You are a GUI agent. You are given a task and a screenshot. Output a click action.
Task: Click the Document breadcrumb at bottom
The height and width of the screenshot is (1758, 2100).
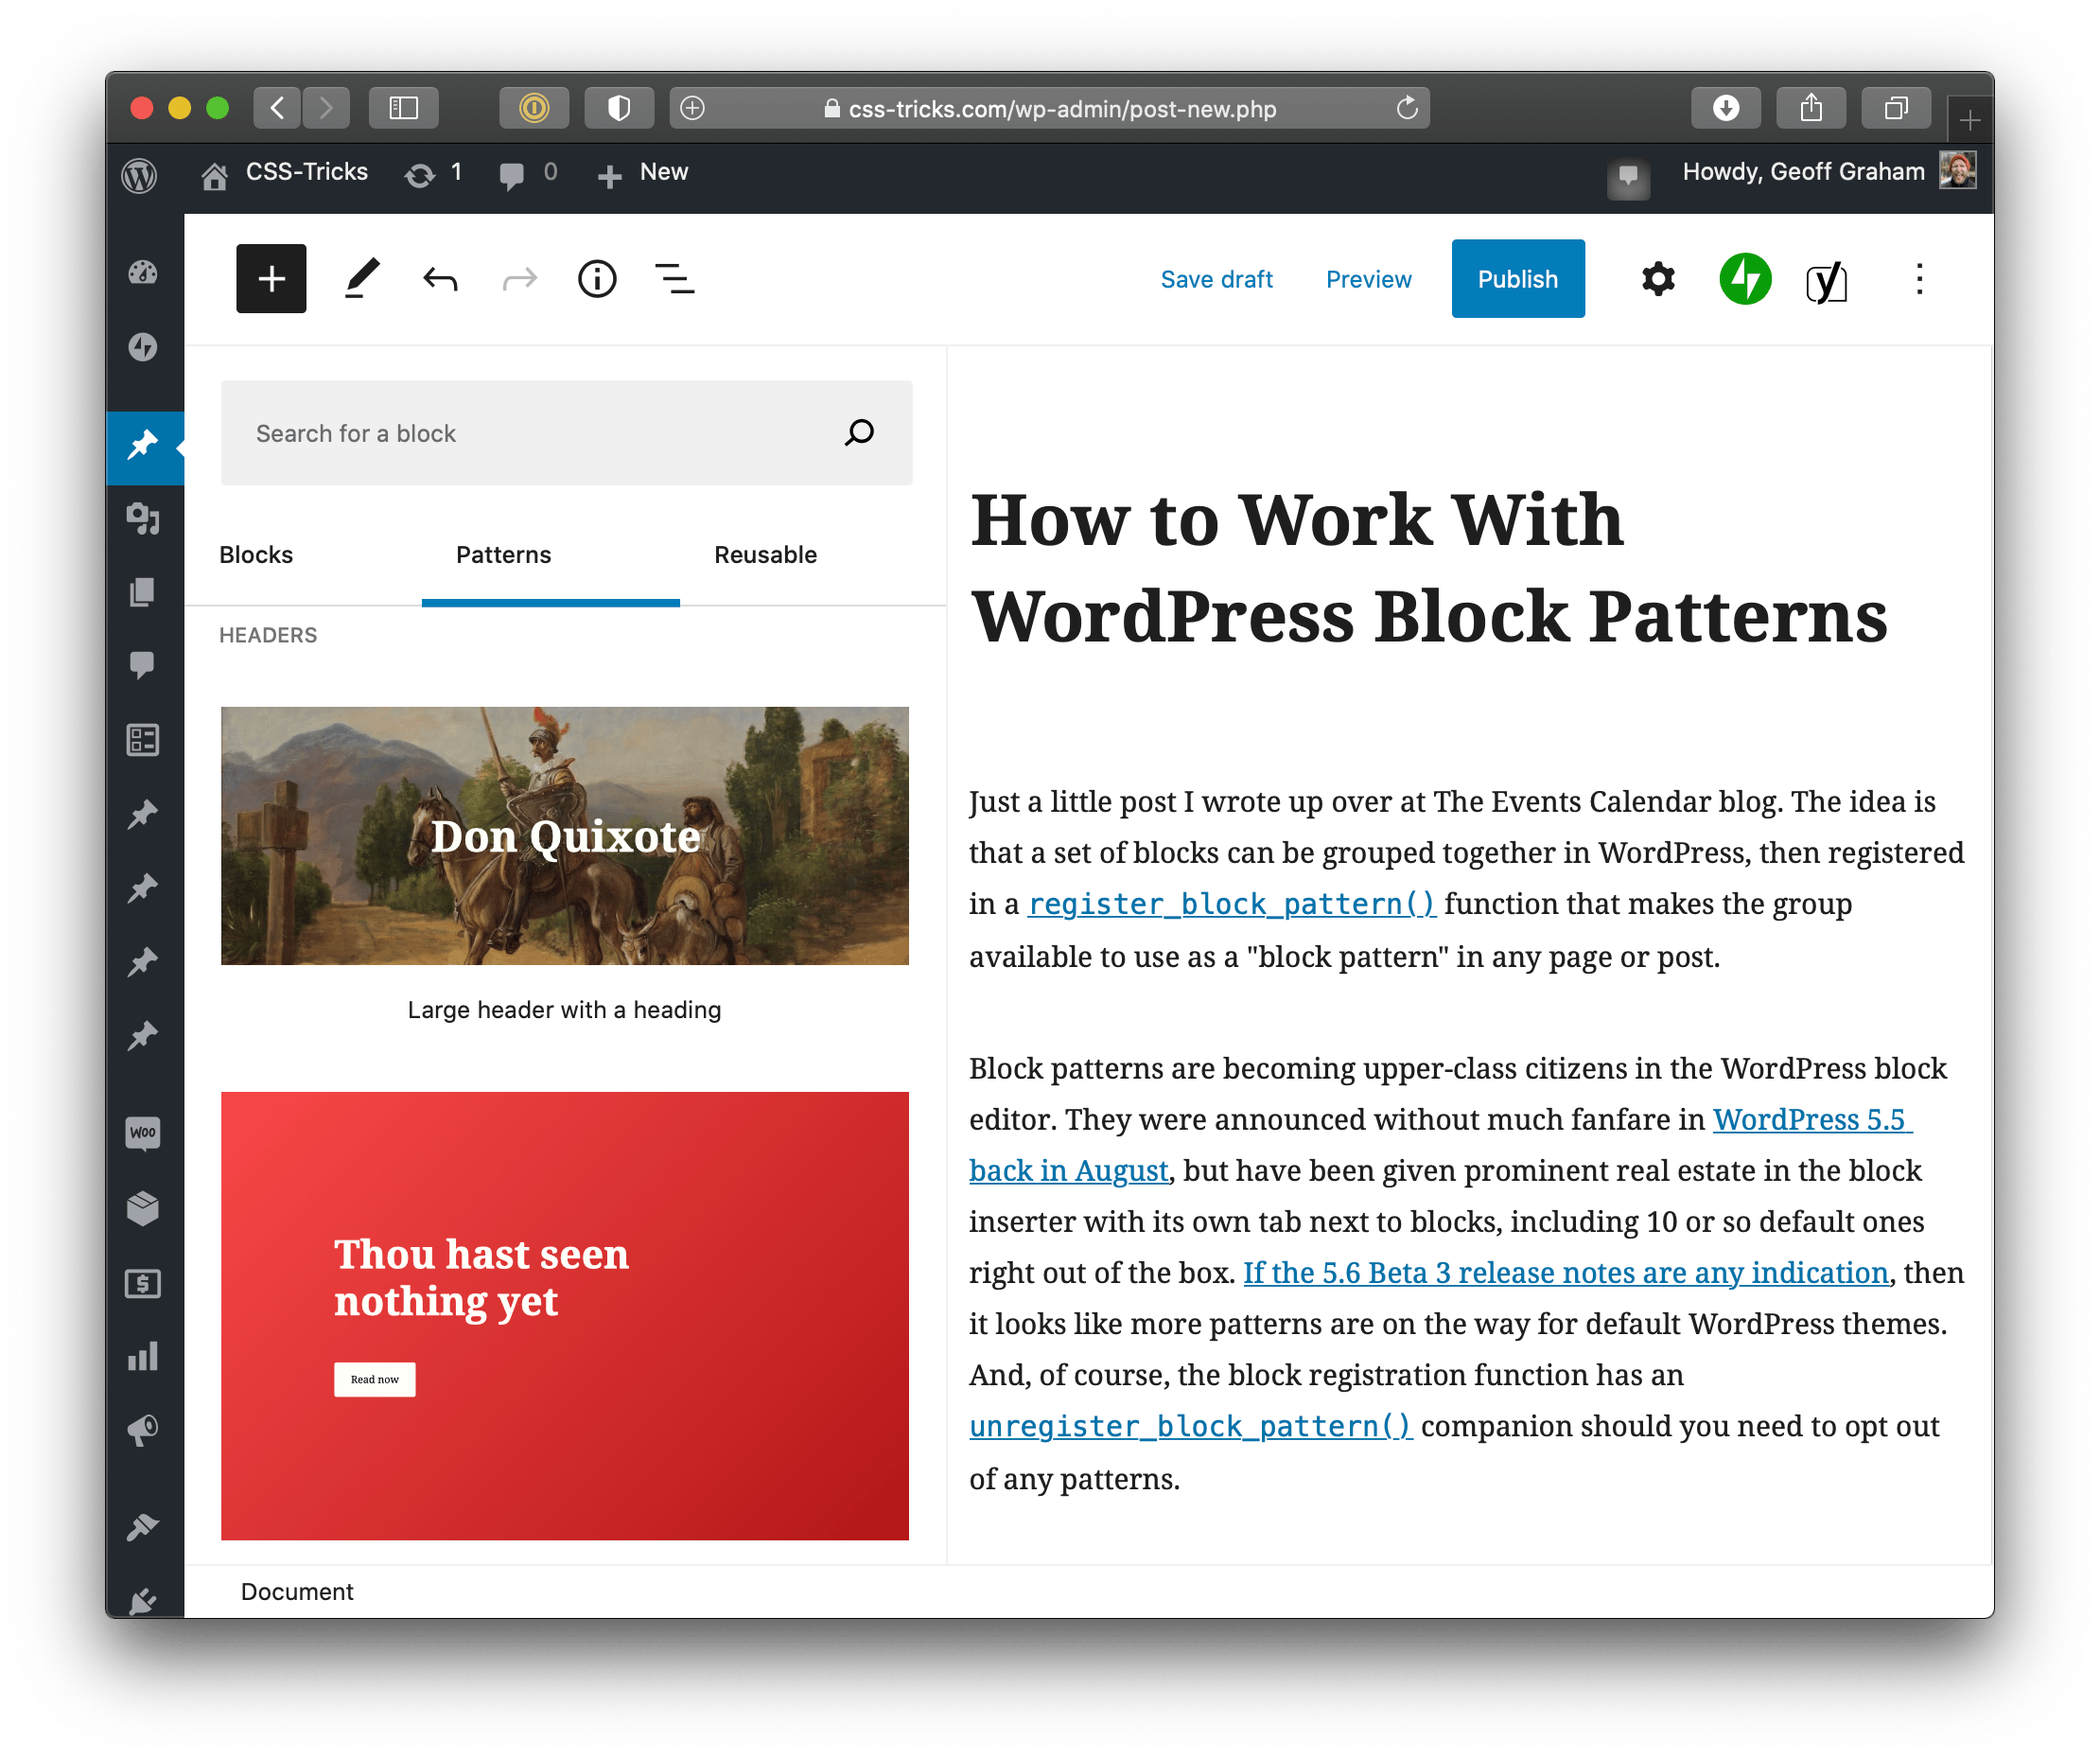coord(297,1591)
